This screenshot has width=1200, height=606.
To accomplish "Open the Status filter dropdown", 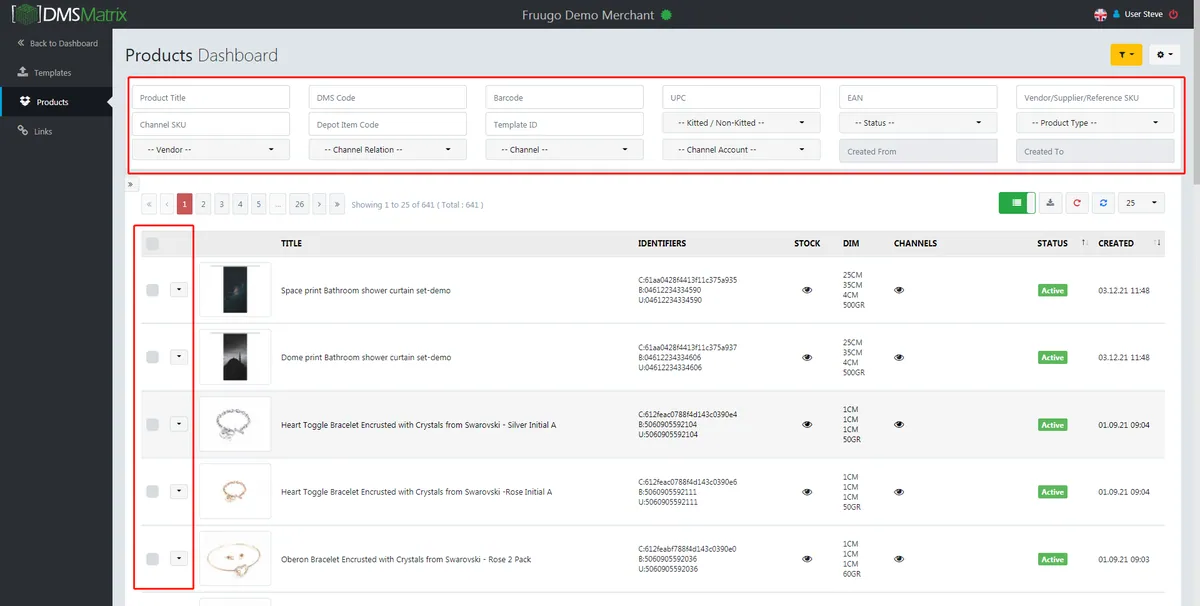I will (x=918, y=123).
